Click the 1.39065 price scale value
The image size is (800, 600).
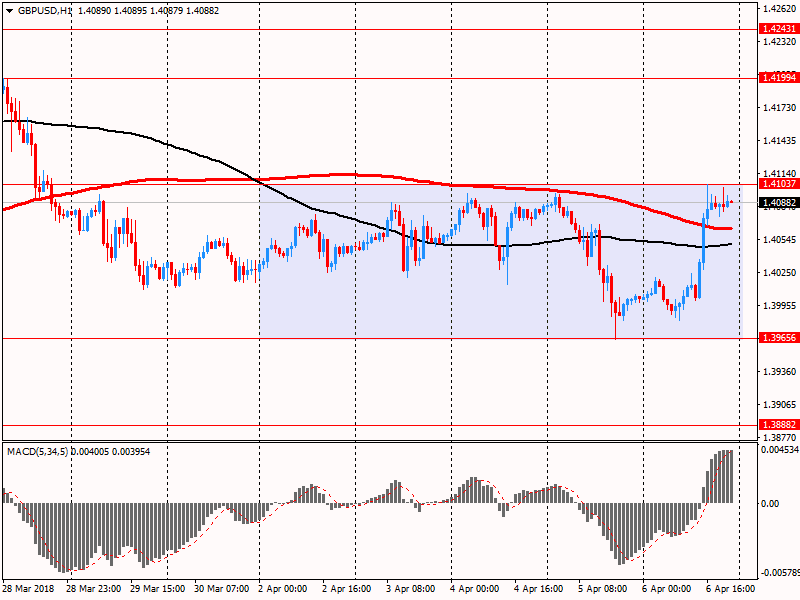tap(780, 405)
